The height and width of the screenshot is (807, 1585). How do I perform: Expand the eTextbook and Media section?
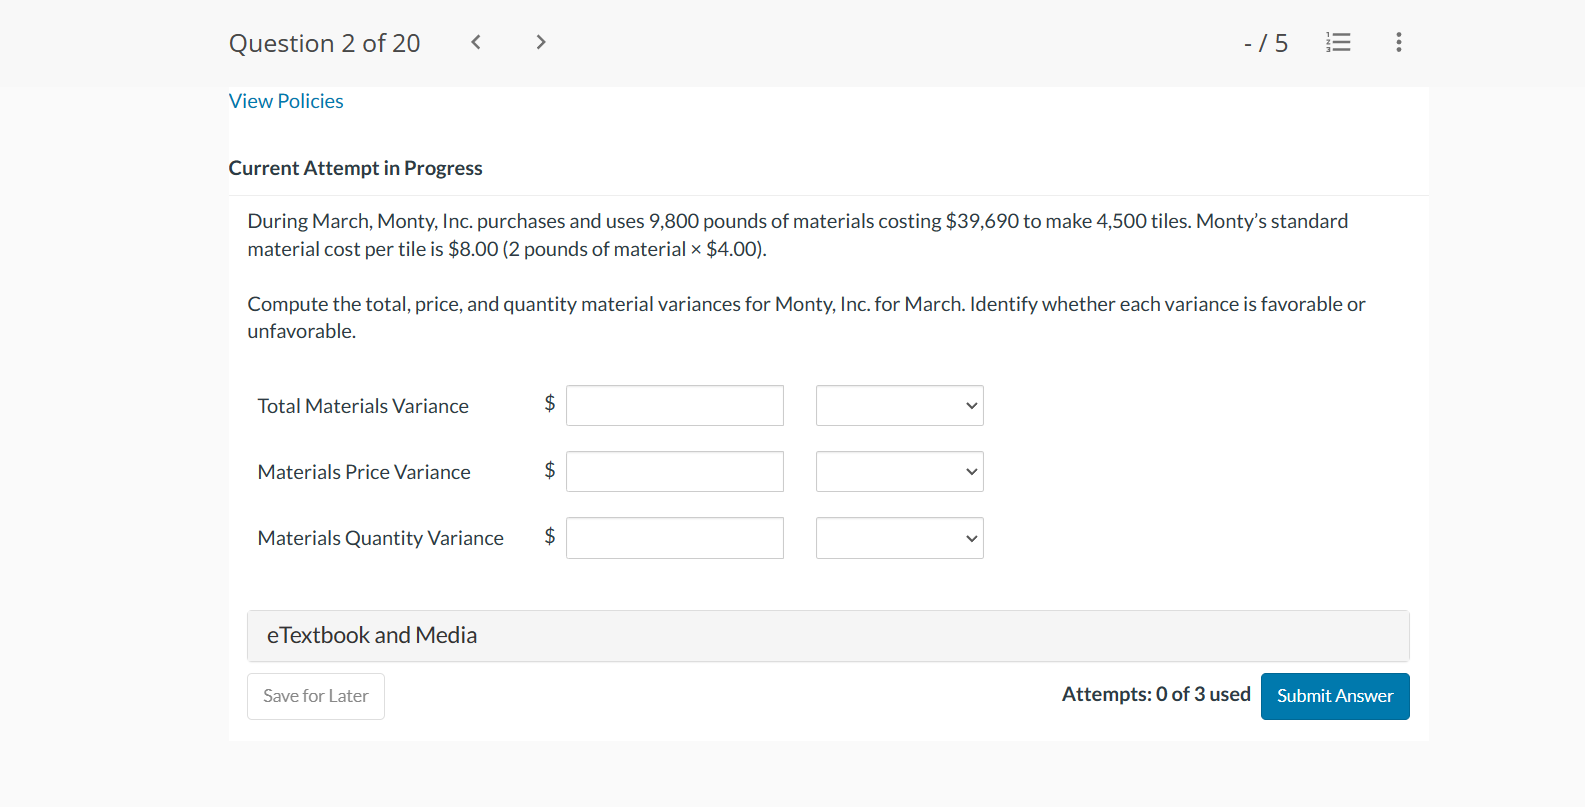tap(828, 636)
